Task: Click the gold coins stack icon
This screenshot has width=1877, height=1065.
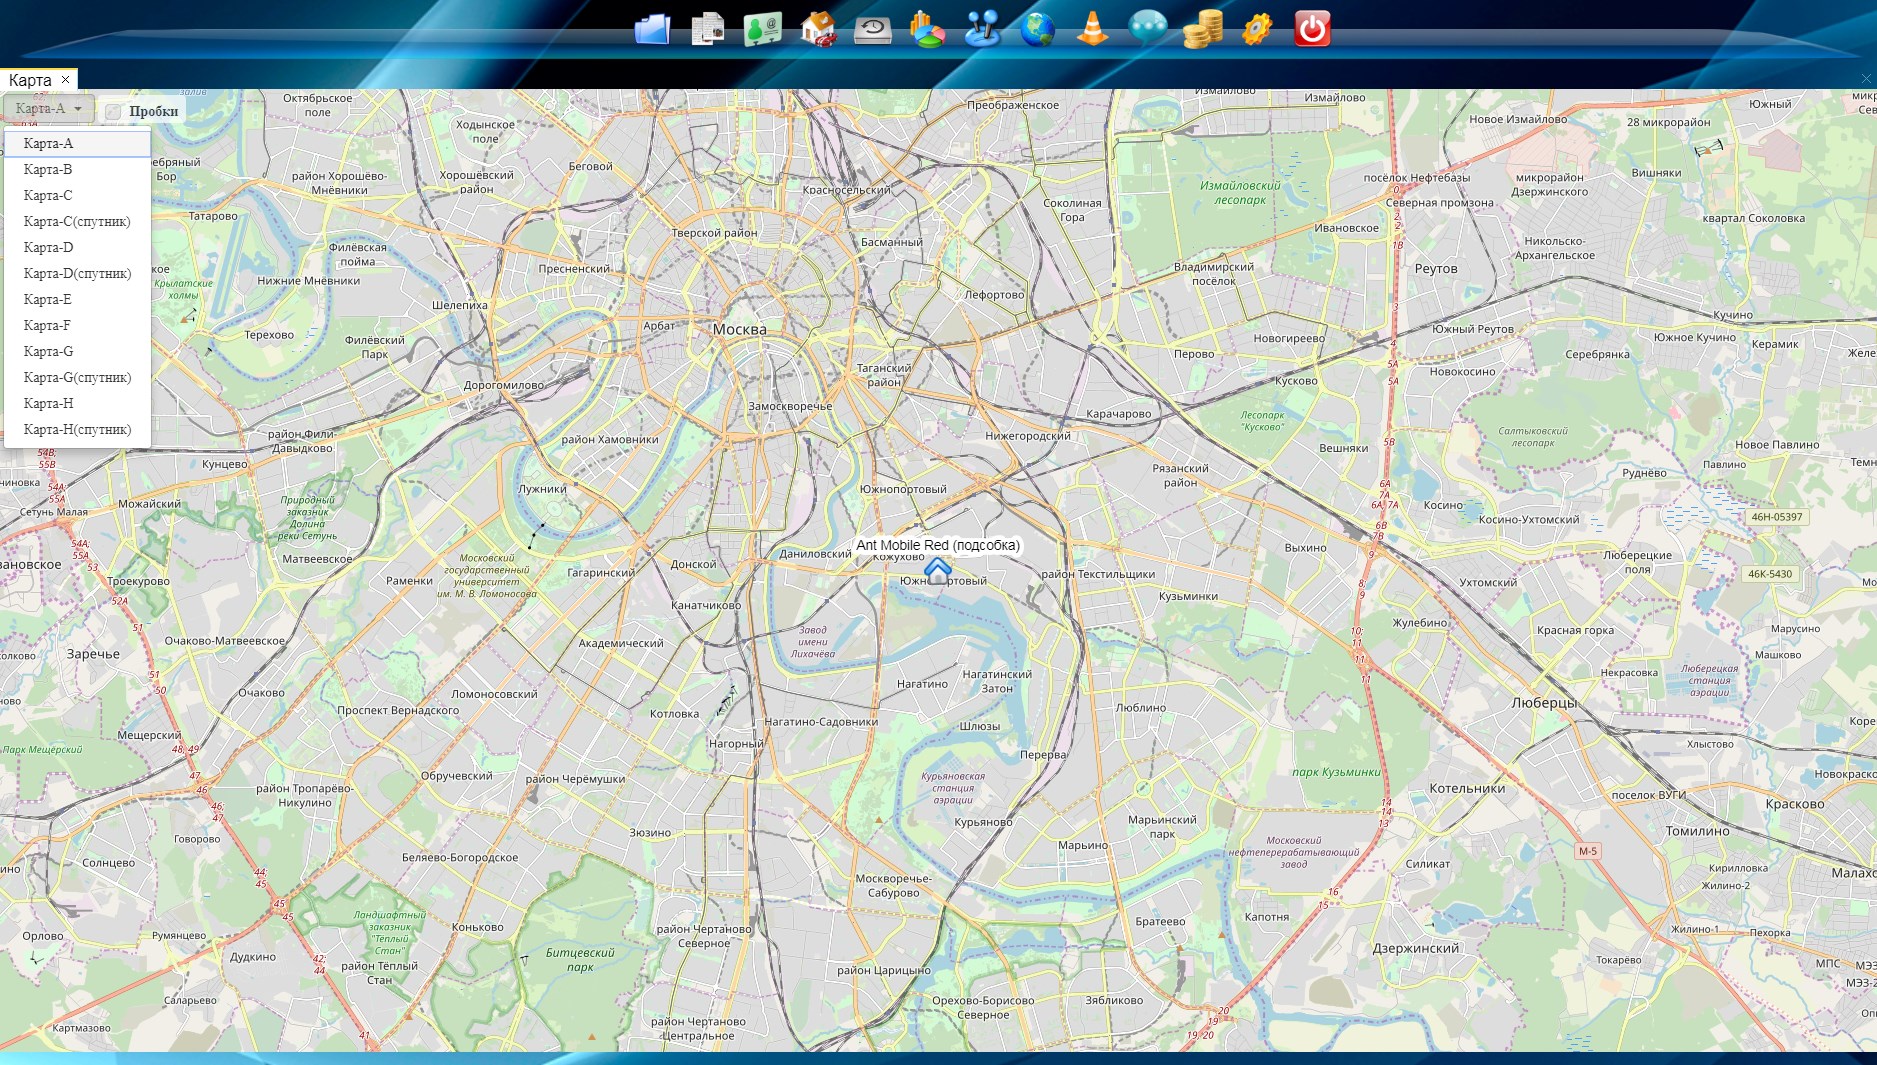Action: tap(1202, 29)
